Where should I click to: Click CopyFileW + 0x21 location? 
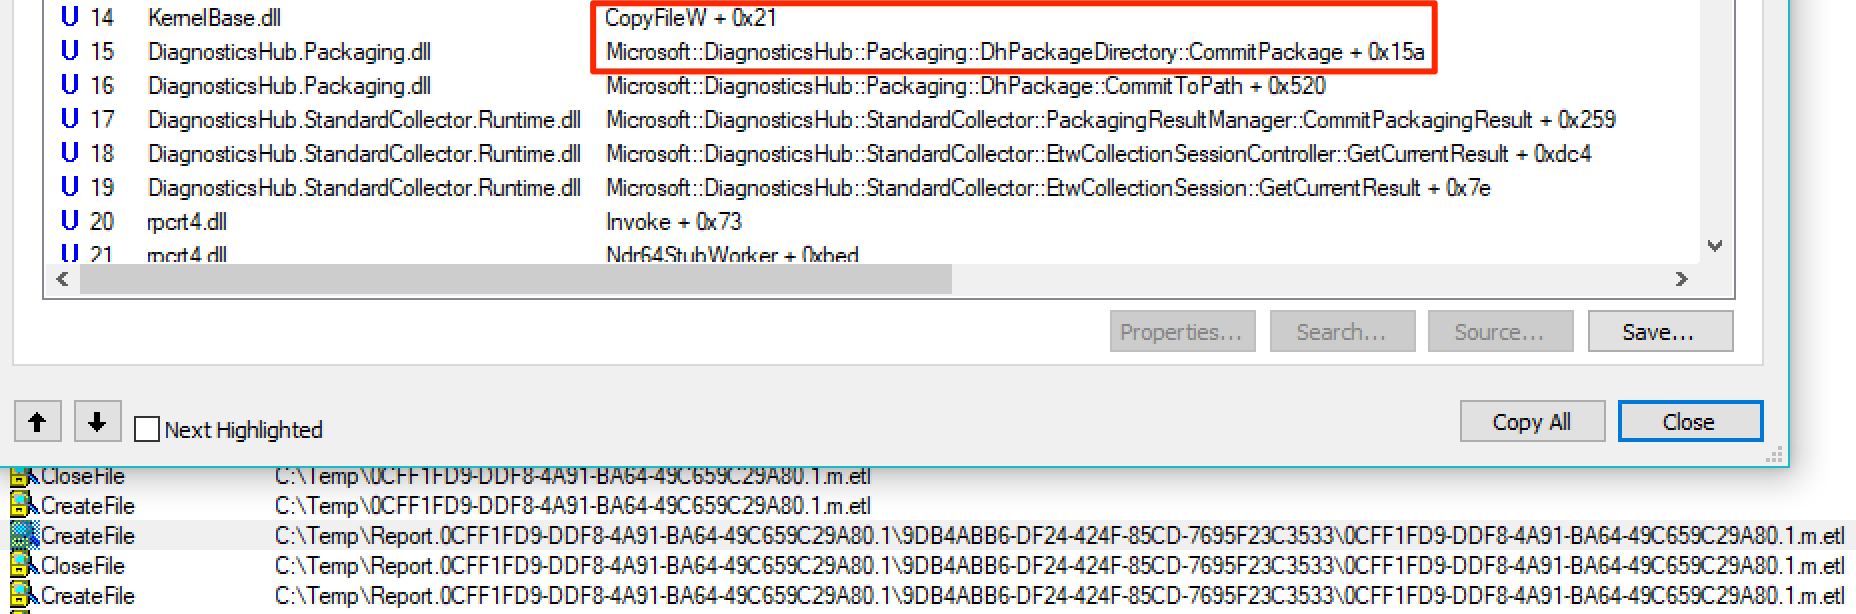(690, 18)
